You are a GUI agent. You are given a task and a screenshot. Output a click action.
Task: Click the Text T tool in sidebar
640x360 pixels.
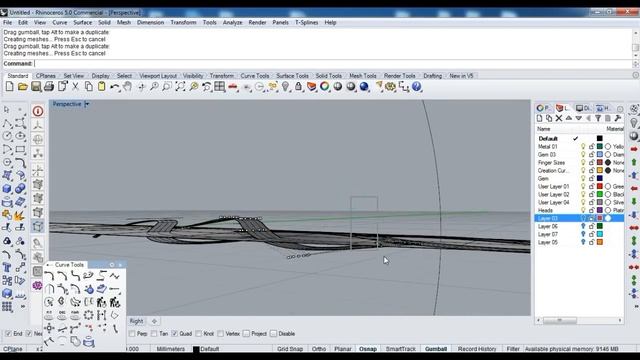7,268
